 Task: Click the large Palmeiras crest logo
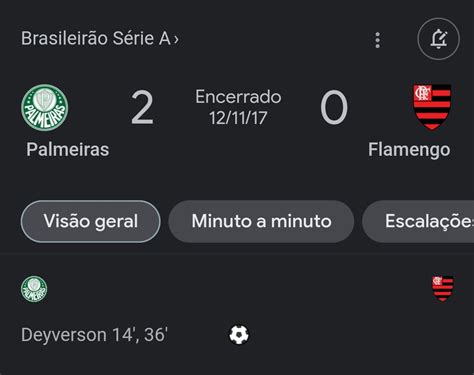click(45, 107)
